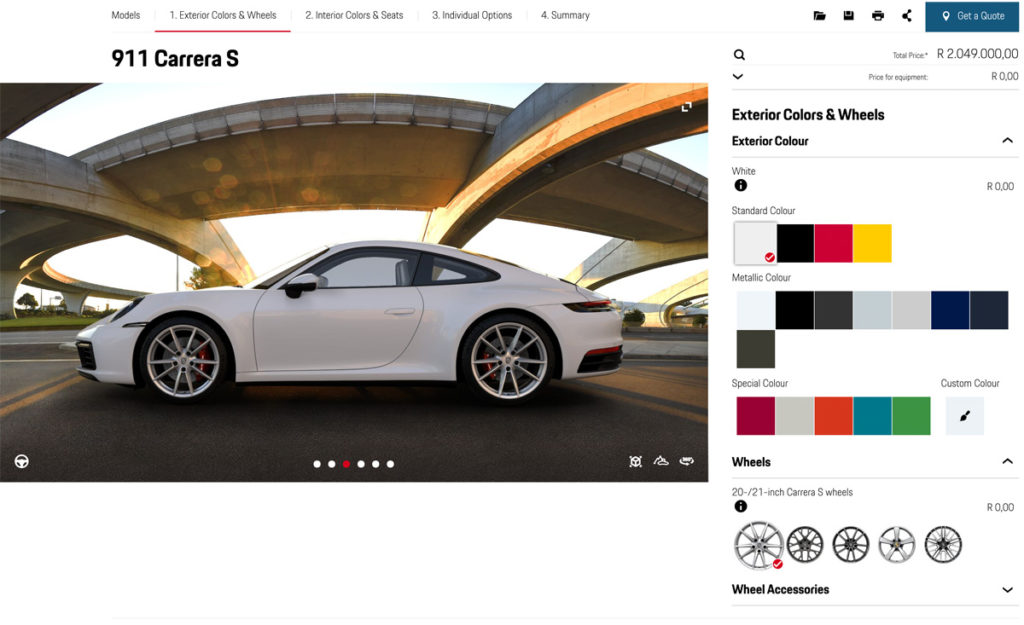Open custom colour picker with brush icon
1024x625 pixels.
[x=965, y=416]
